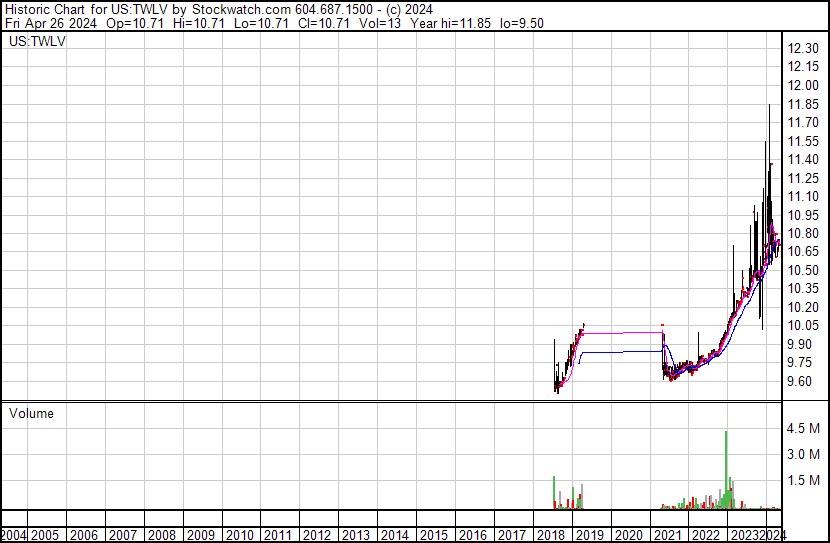Select the 2018 year label on time axis
This screenshot has width=830, height=543.
[551, 536]
